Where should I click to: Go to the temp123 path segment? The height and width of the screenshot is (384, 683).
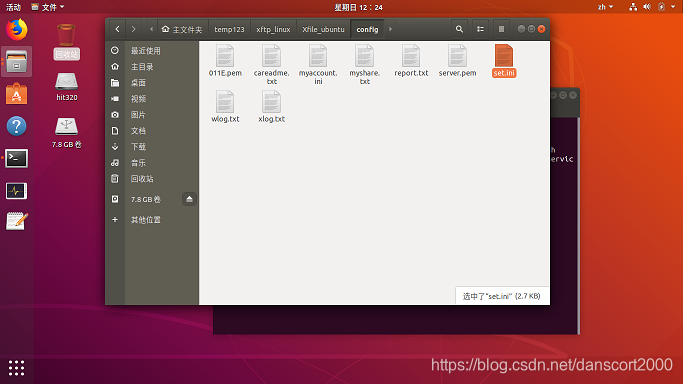click(x=229, y=29)
